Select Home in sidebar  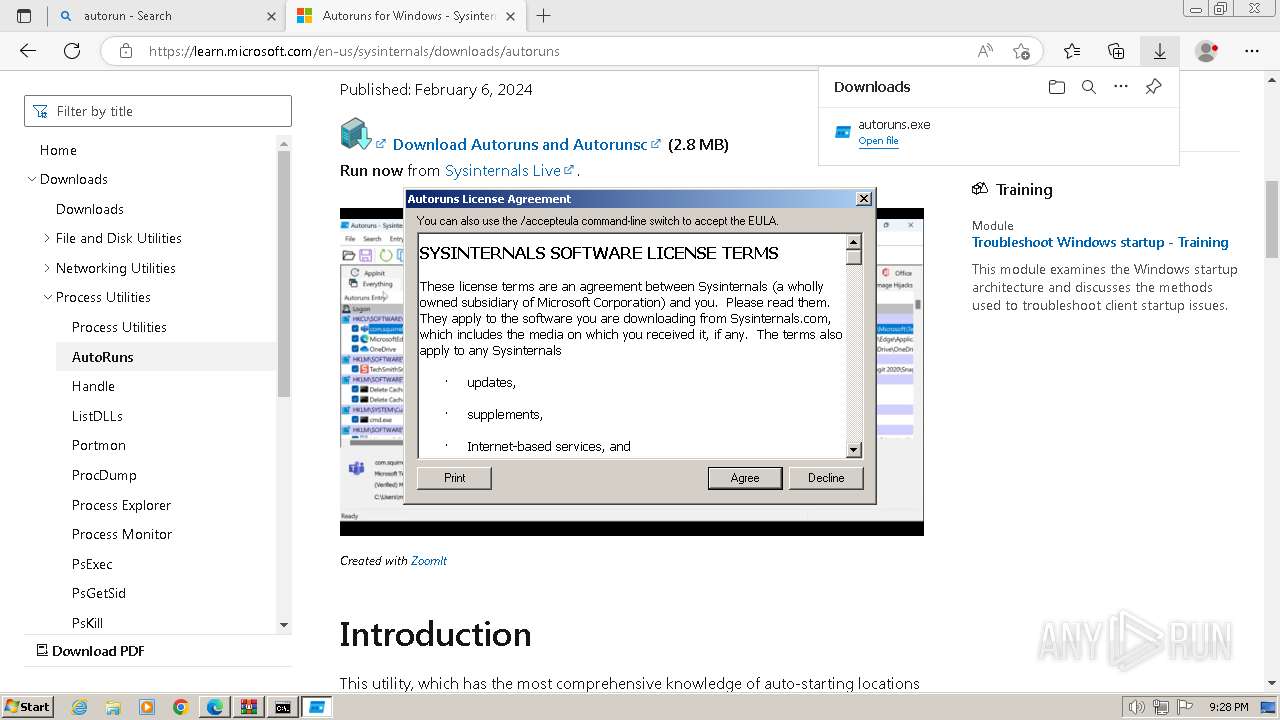click(x=58, y=150)
